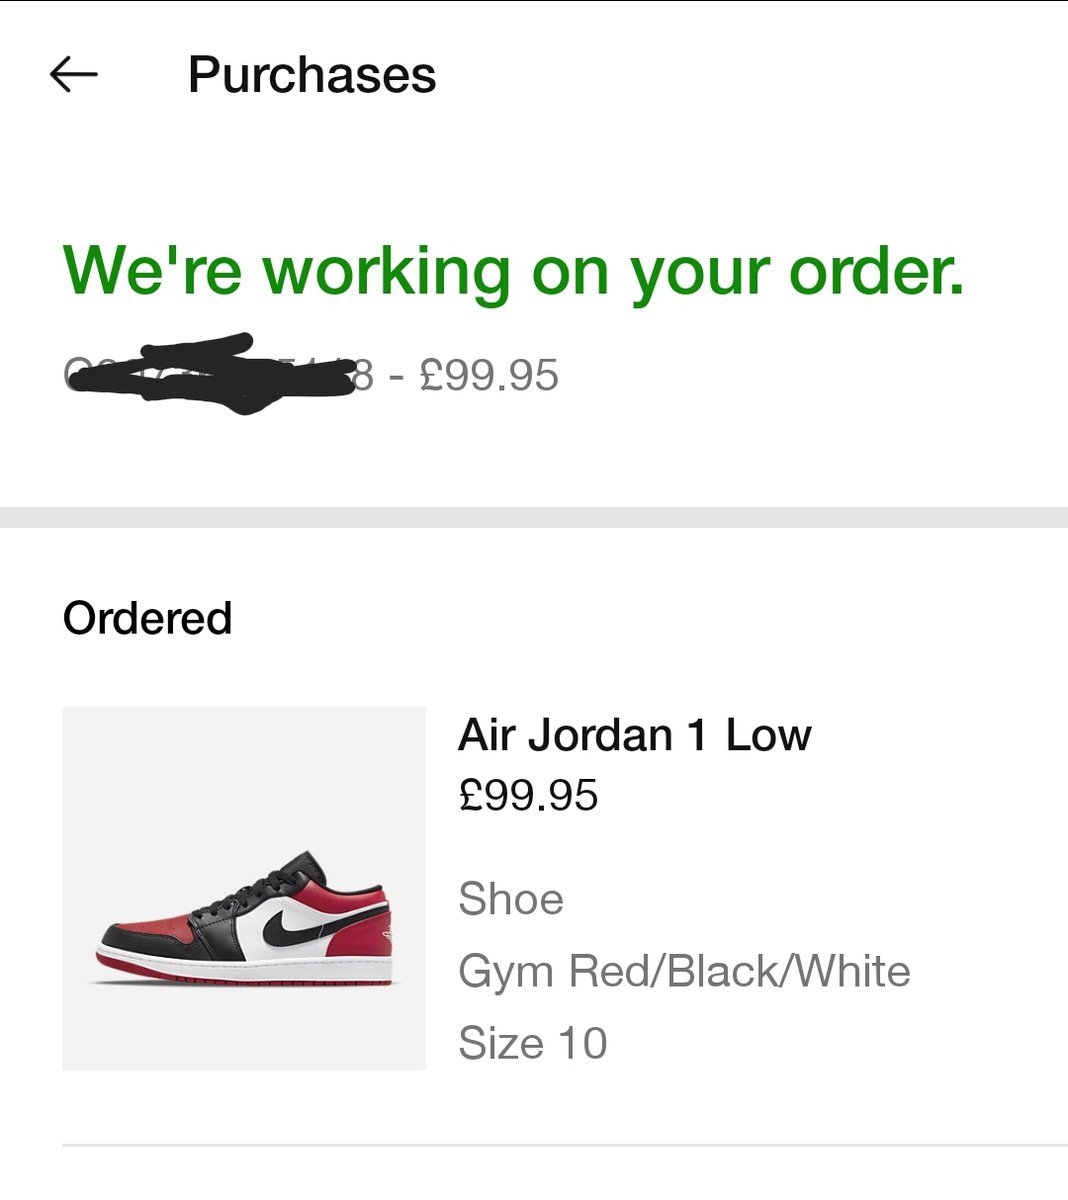This screenshot has height=1200, width=1068.
Task: Select the Shoe category text
Action: point(511,899)
